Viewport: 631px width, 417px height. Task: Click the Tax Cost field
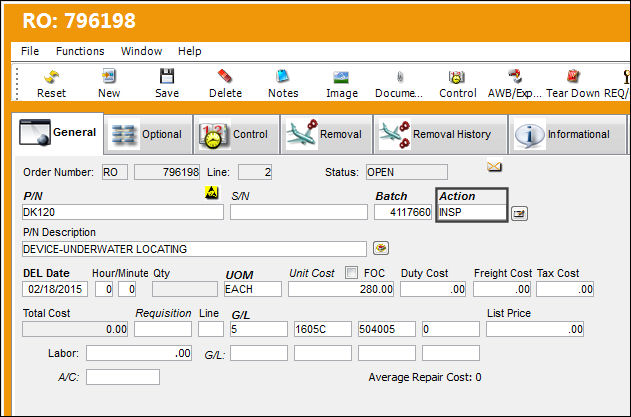coord(565,289)
